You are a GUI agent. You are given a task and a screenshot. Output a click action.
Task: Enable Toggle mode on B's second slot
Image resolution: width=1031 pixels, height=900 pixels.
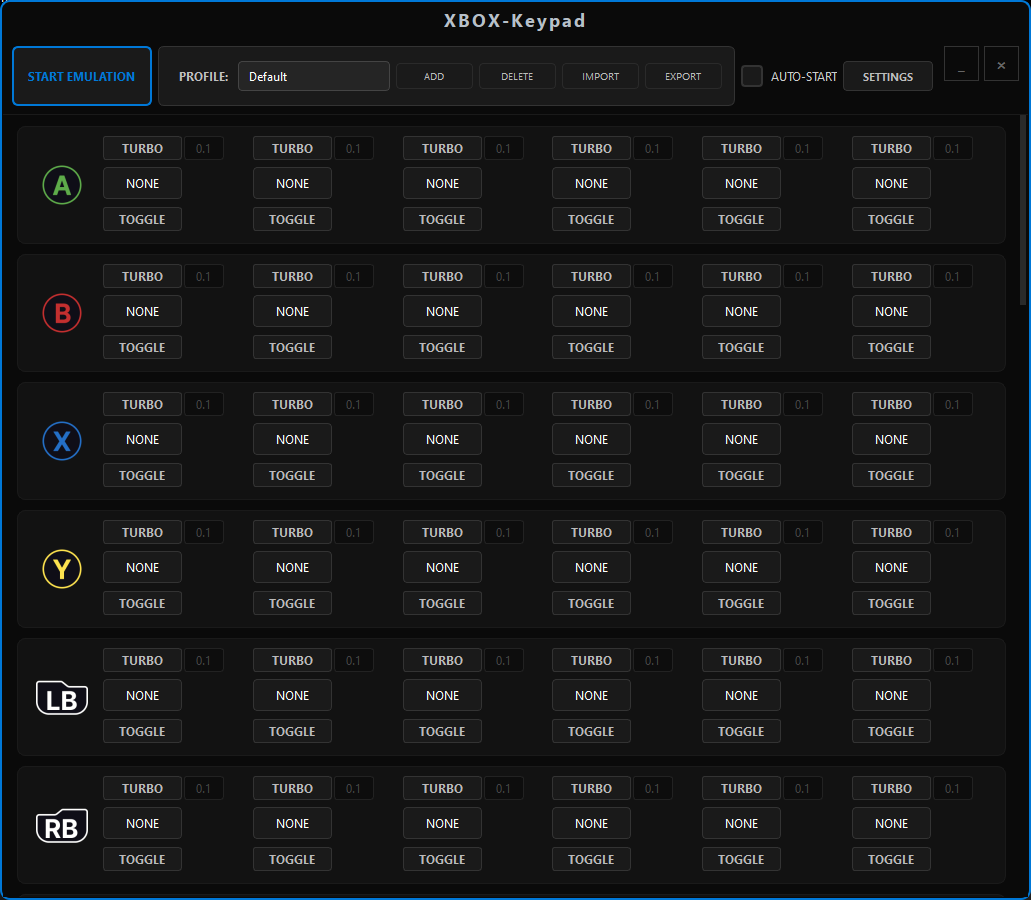coord(292,347)
